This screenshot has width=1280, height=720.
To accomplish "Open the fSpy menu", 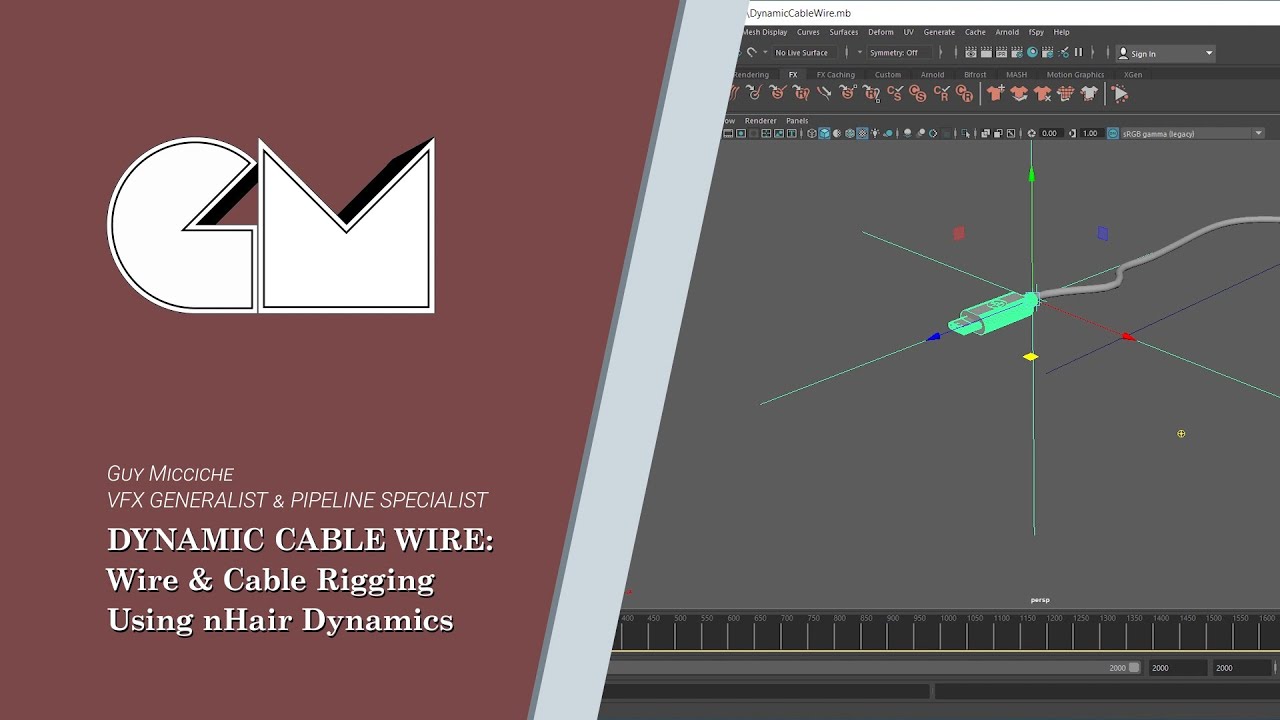I will [x=1036, y=32].
